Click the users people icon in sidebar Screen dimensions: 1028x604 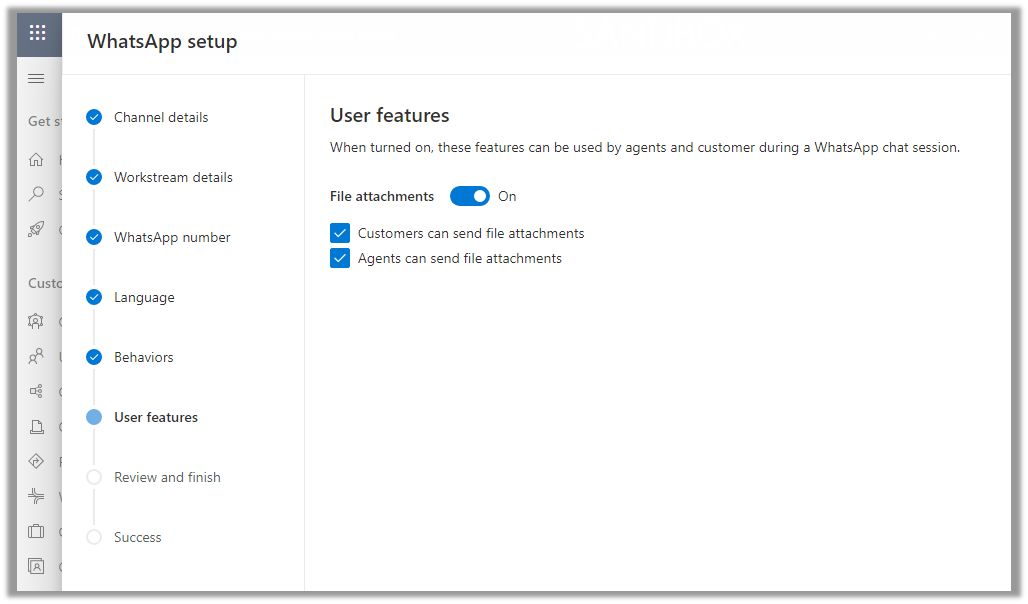pos(36,356)
